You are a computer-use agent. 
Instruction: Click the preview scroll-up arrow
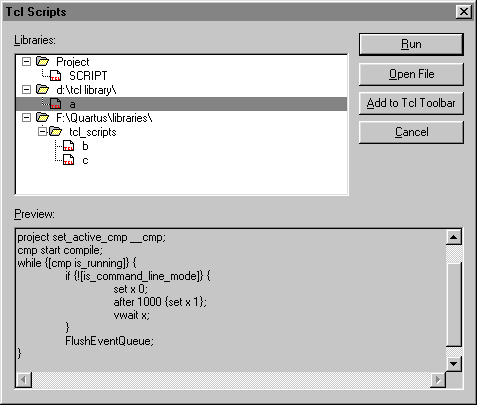(x=453, y=237)
